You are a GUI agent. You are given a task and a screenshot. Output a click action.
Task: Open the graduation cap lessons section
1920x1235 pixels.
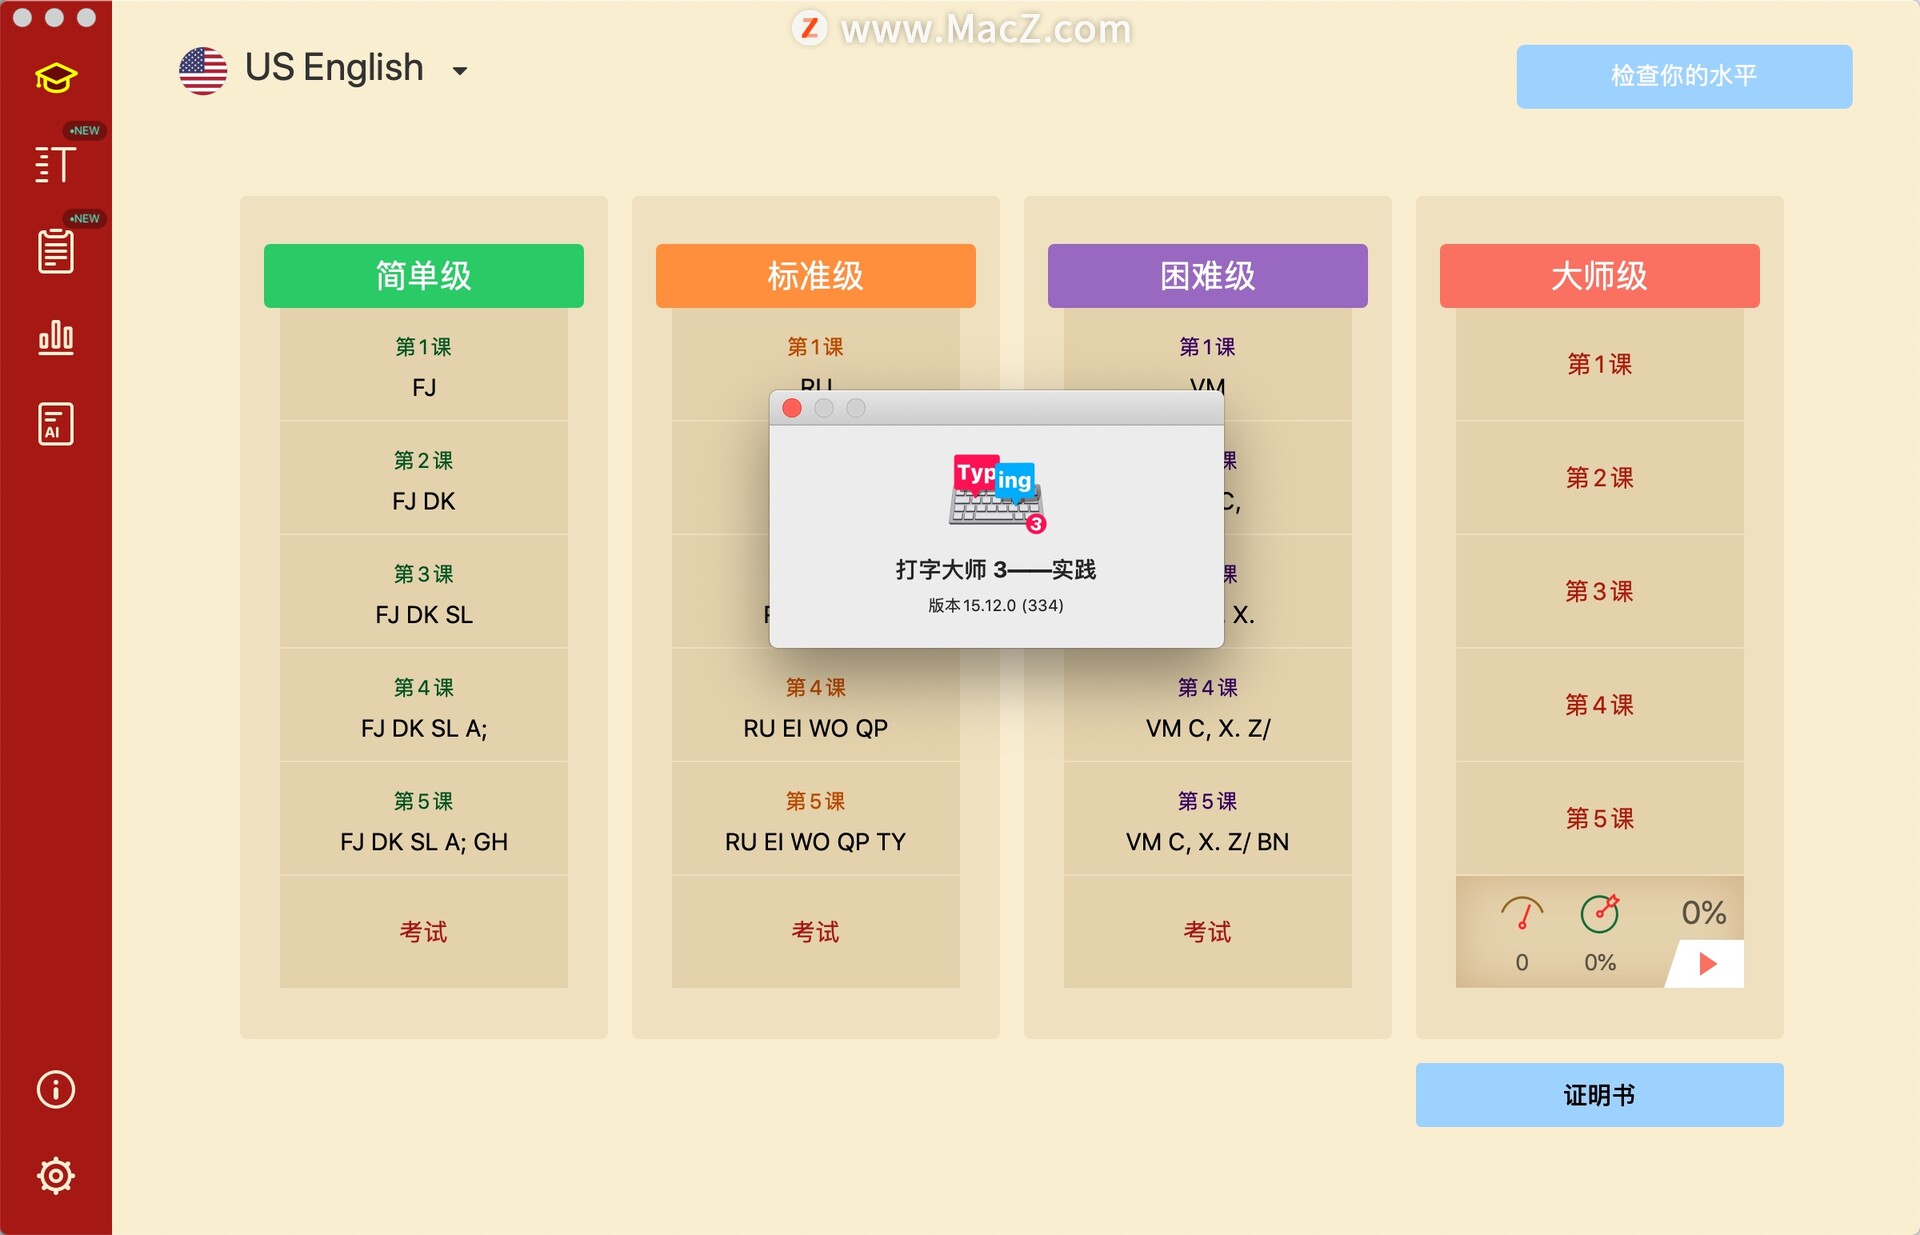(56, 78)
